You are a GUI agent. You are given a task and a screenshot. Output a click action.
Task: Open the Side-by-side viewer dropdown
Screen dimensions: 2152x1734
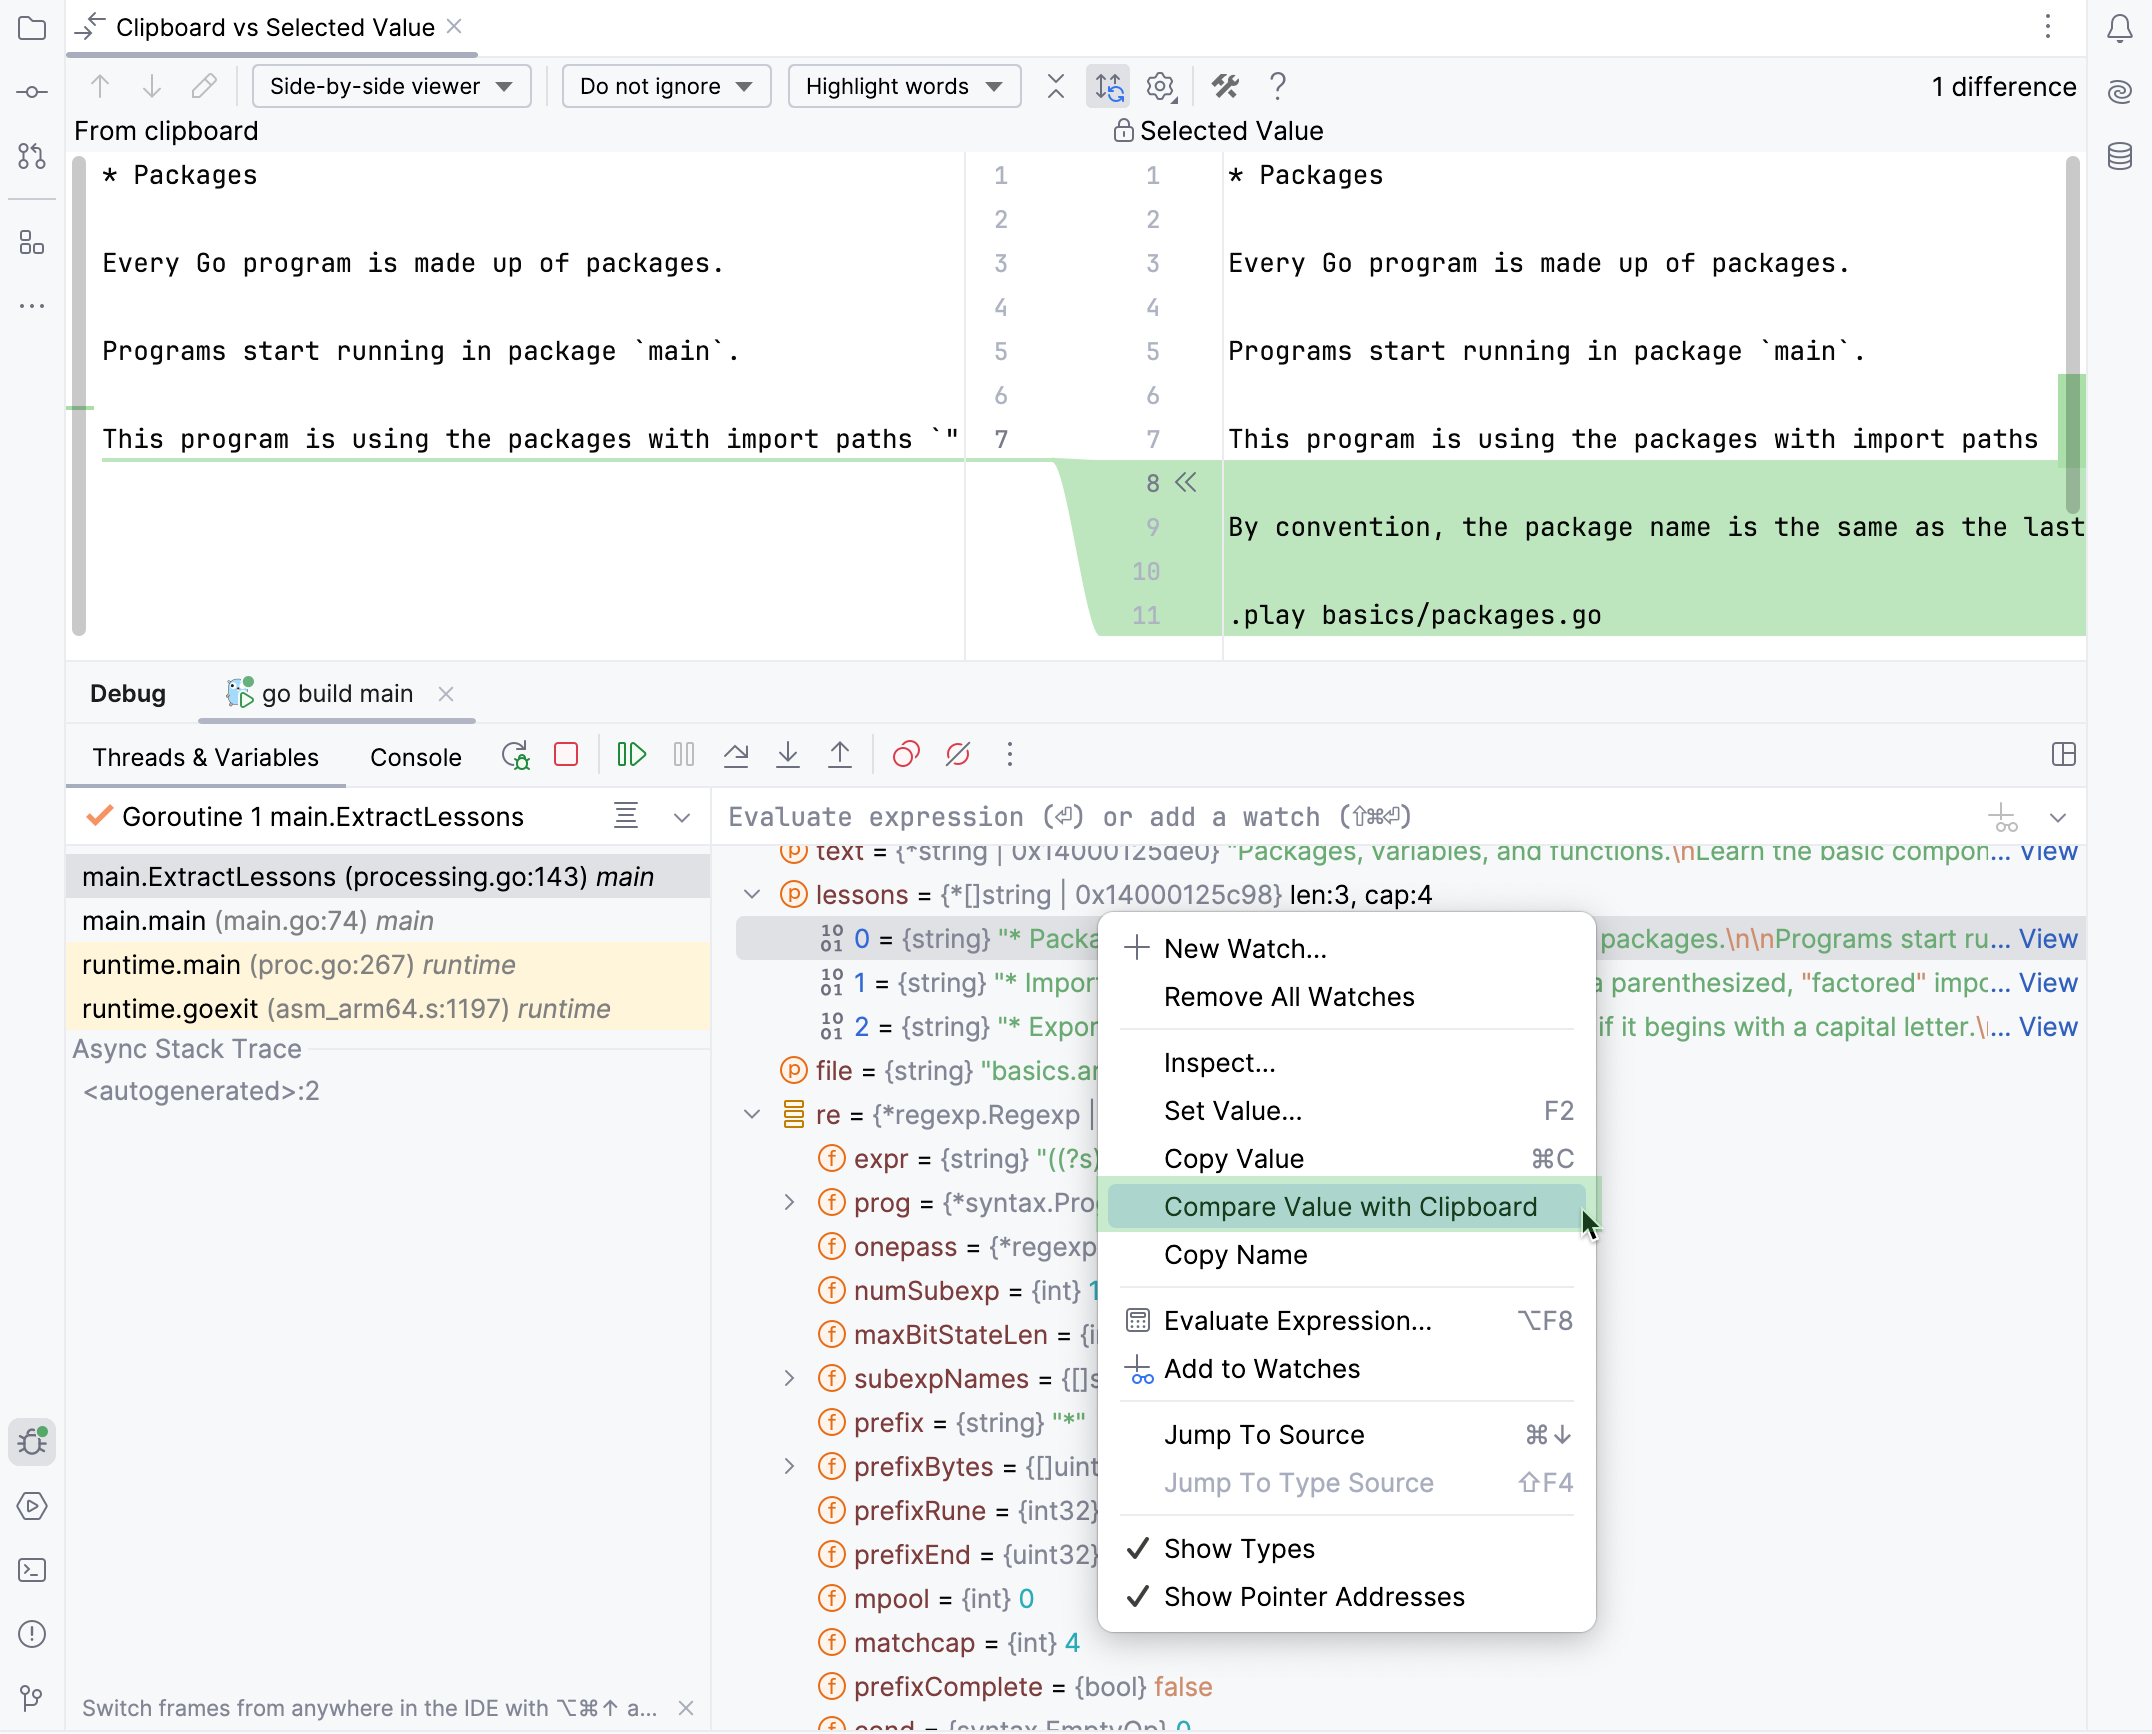[x=391, y=86]
